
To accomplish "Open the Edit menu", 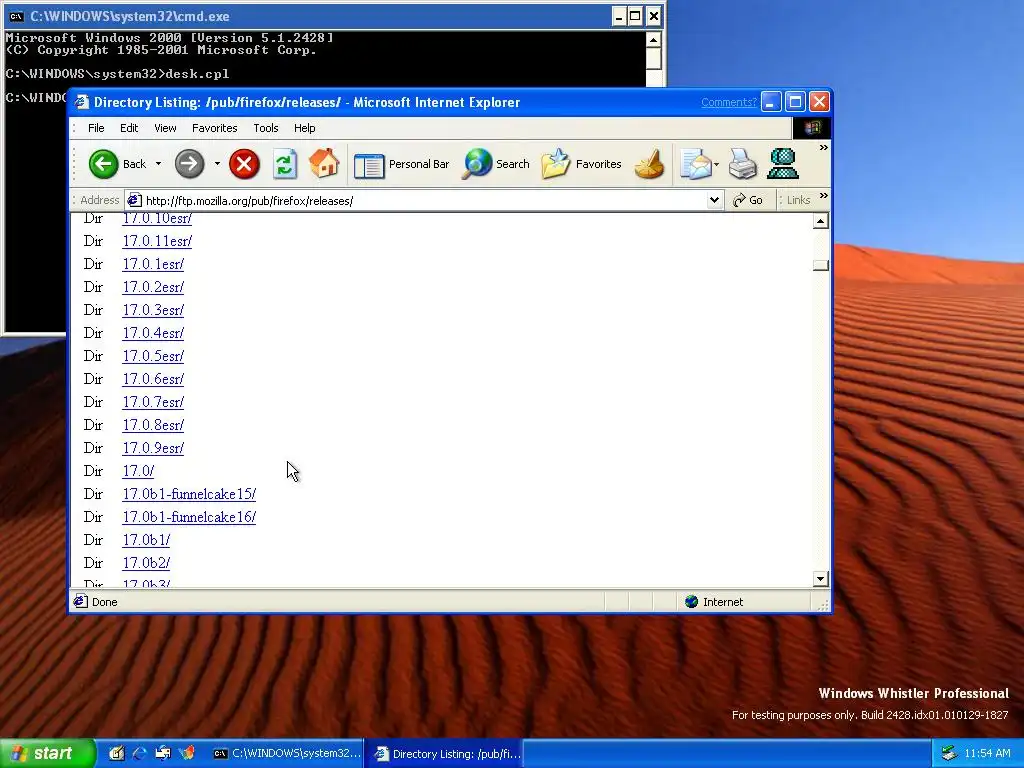I will tap(129, 128).
